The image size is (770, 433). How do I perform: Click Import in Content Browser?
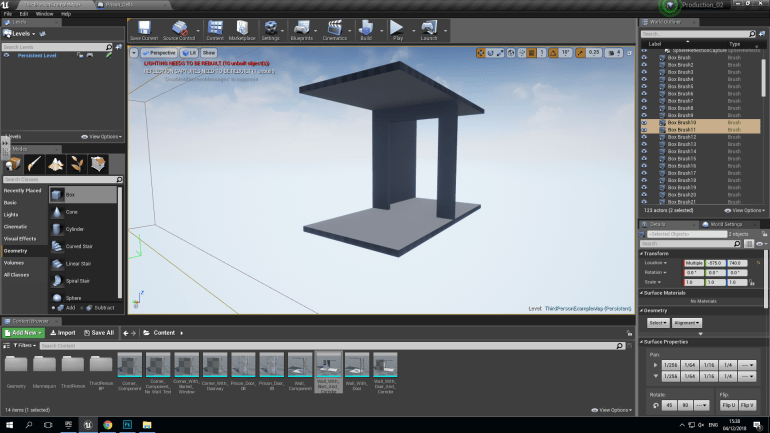pos(63,333)
